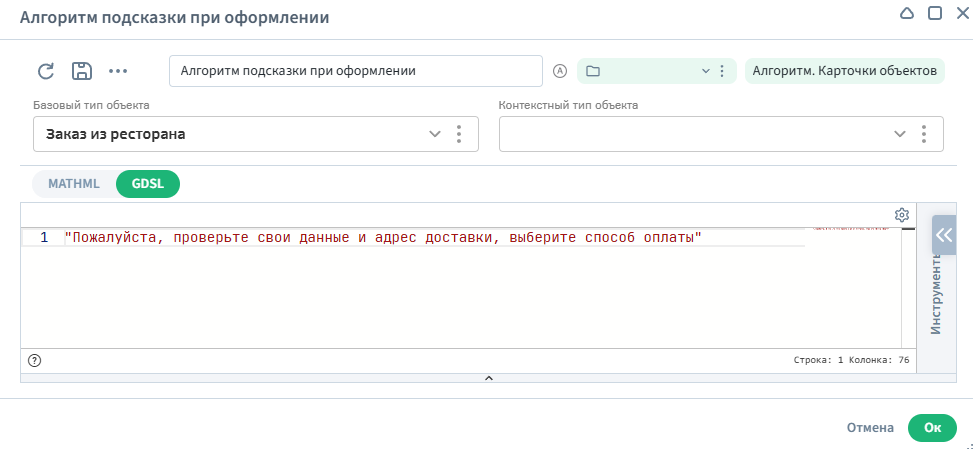Expand the tools panel with double chevron
The image size is (973, 449).
944,236
